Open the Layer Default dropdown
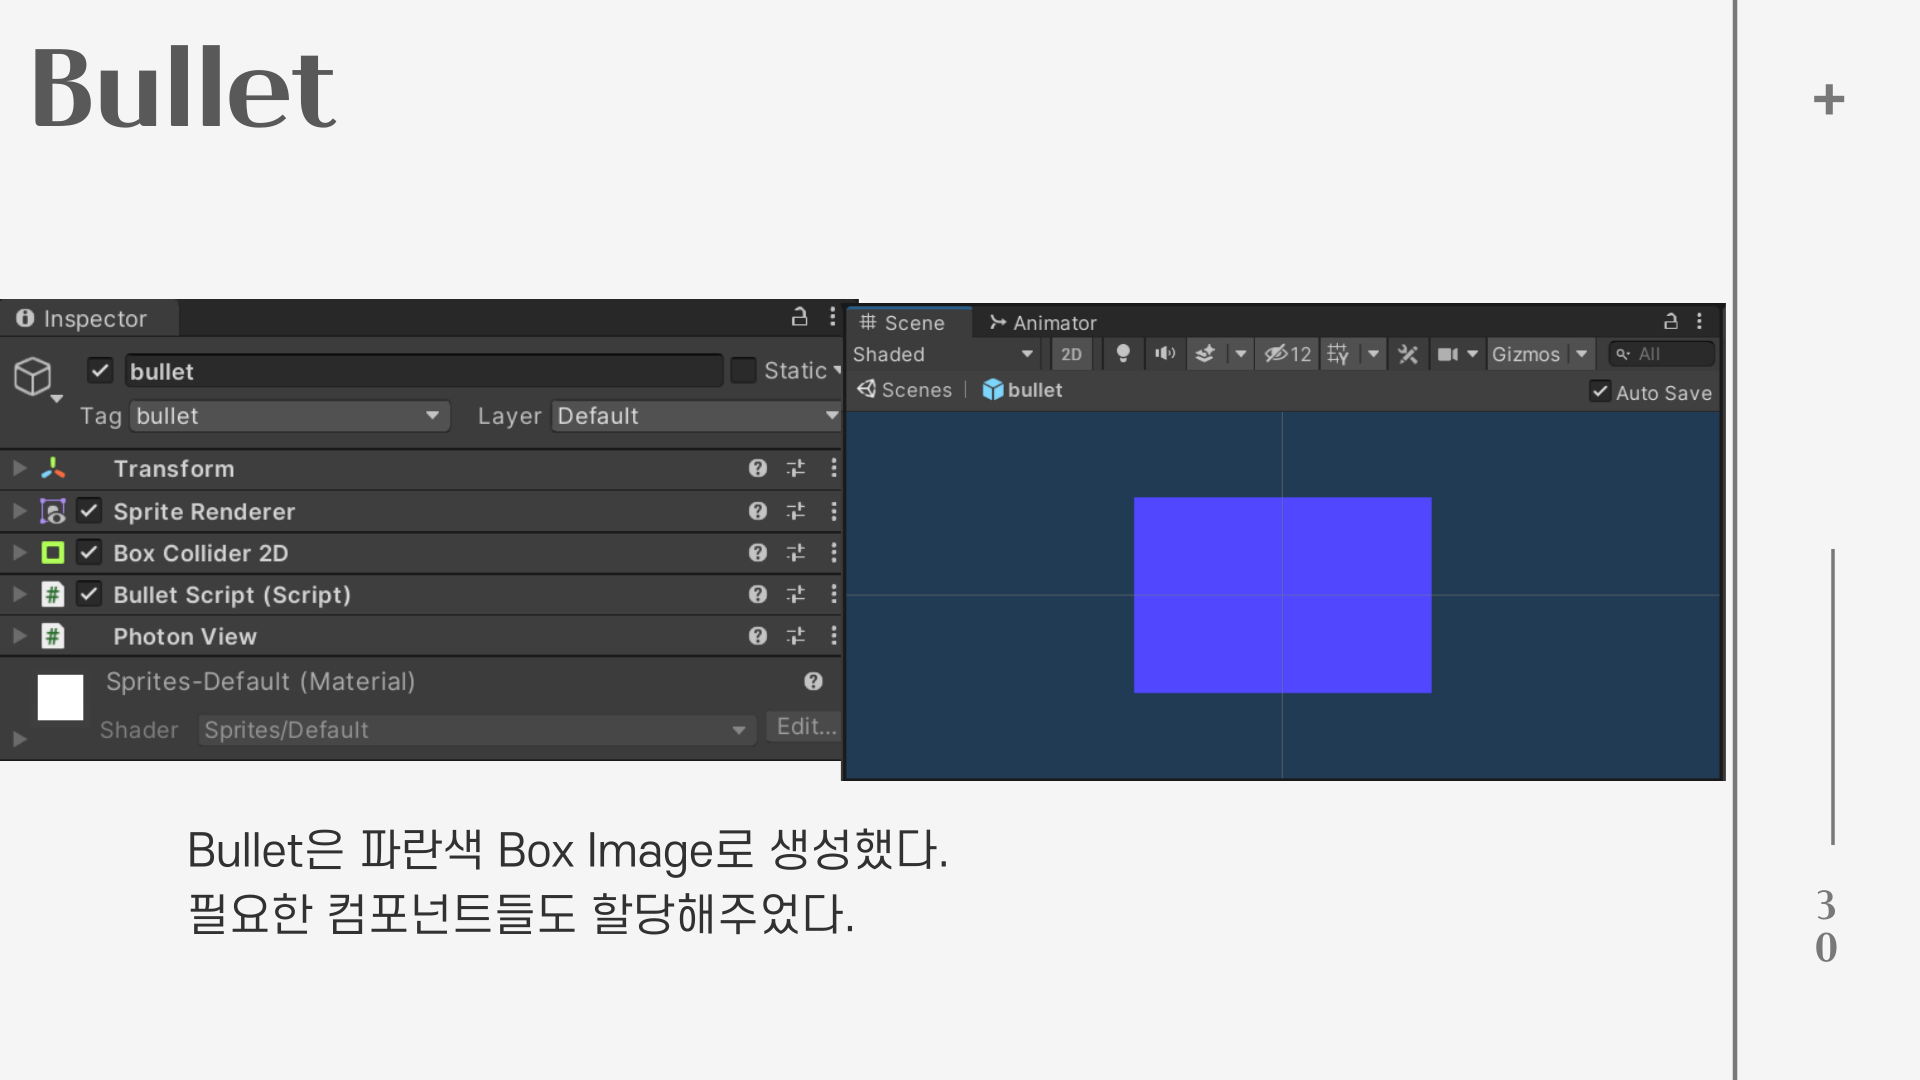1920x1080 pixels. 696,416
